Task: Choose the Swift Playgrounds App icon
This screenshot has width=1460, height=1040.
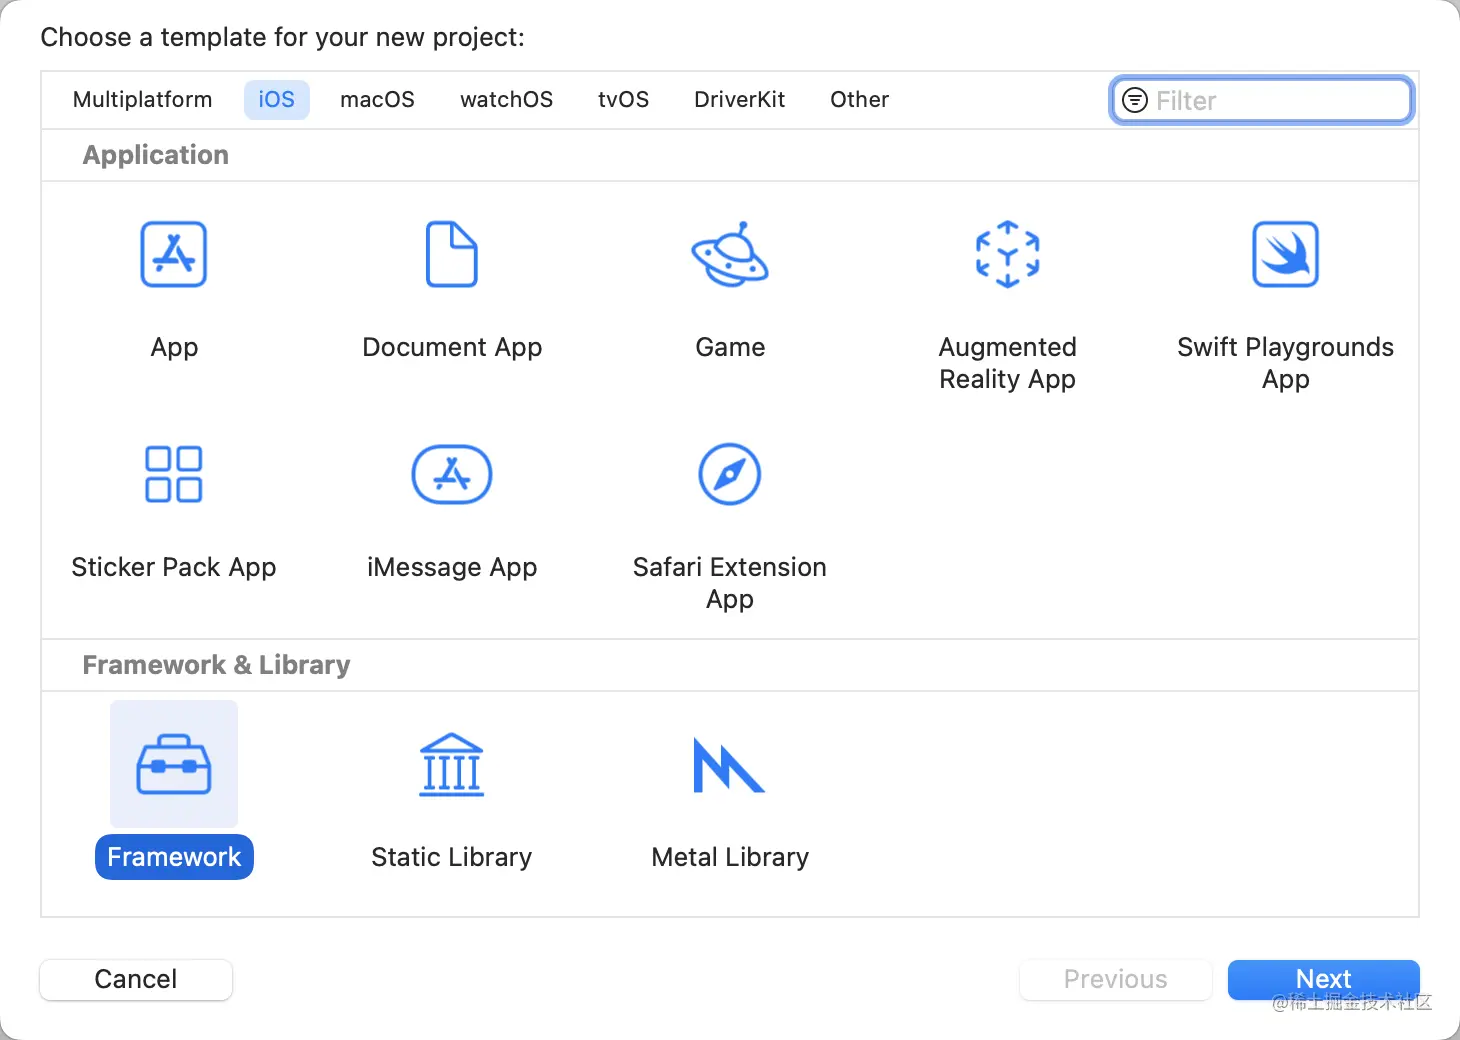Action: [x=1286, y=254]
